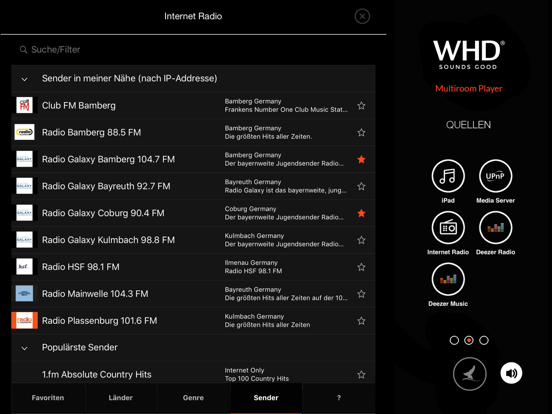Image resolution: width=552 pixels, height=414 pixels.
Task: Collapse 'Sender in meiner Nähe' section
Action: [x=24, y=79]
